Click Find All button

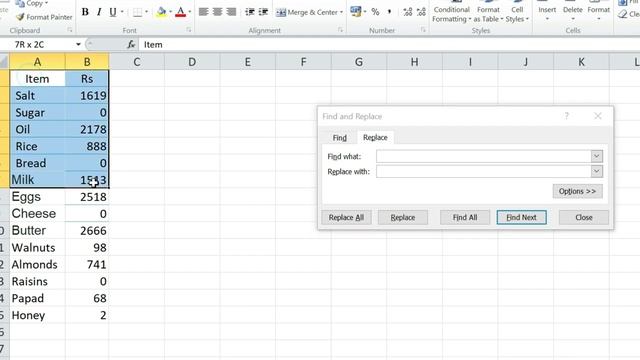(465, 218)
